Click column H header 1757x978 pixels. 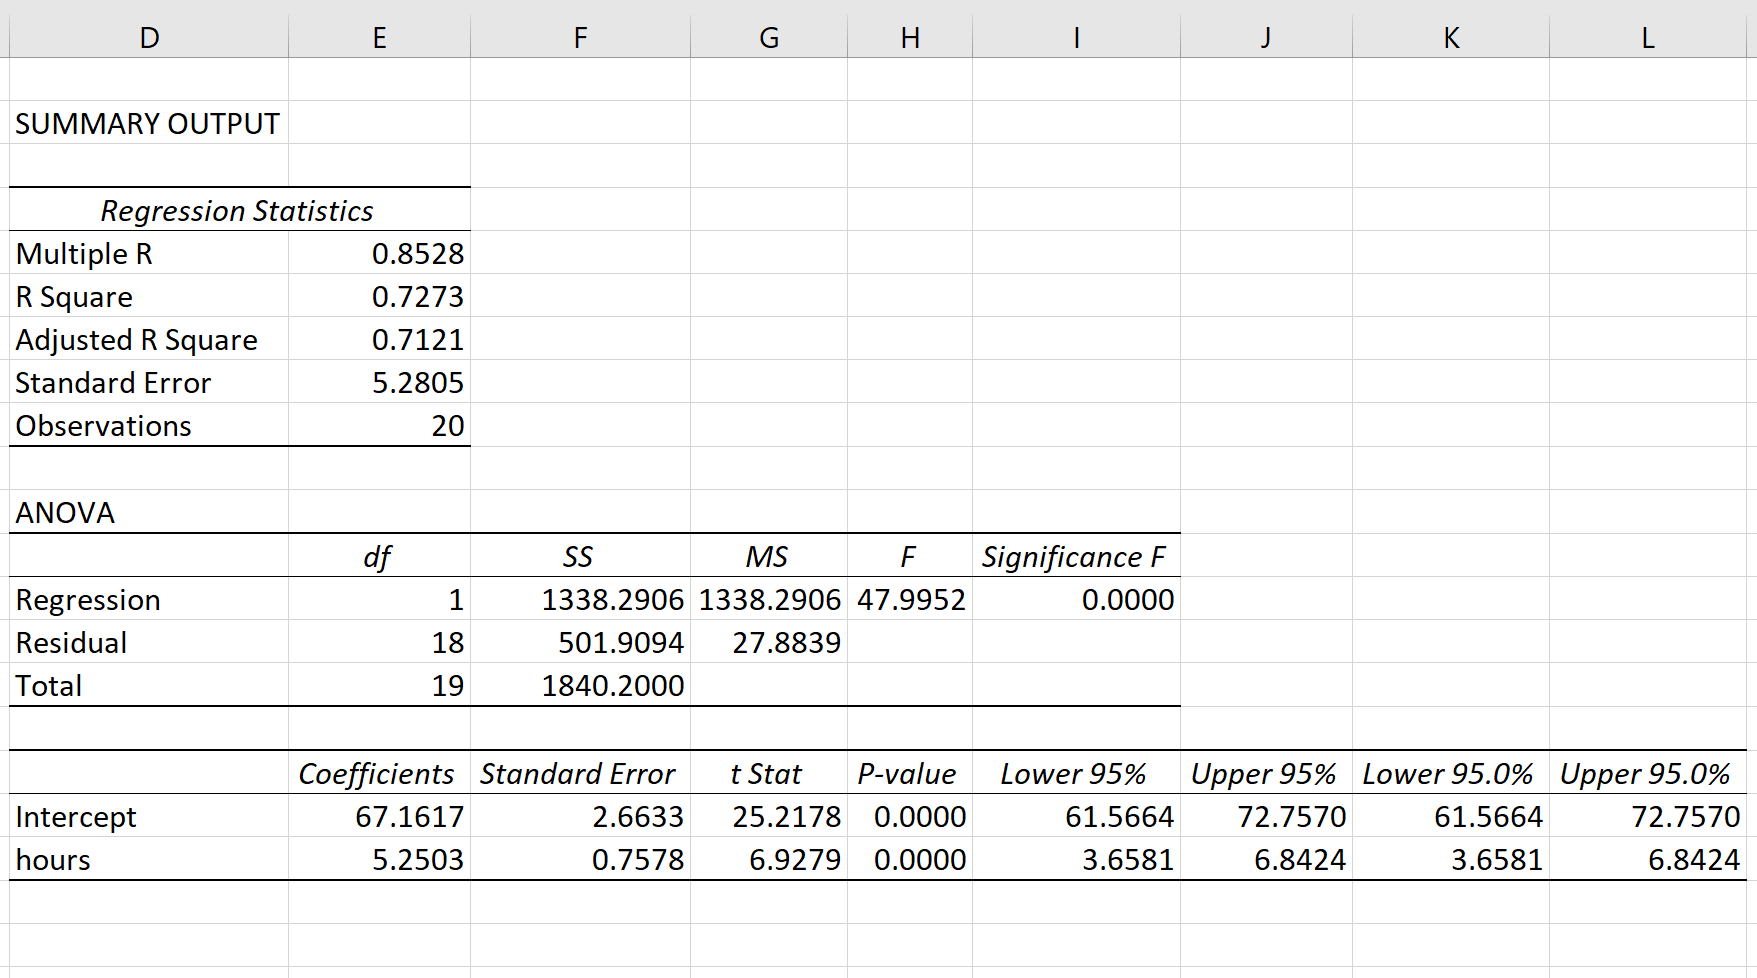pos(909,38)
